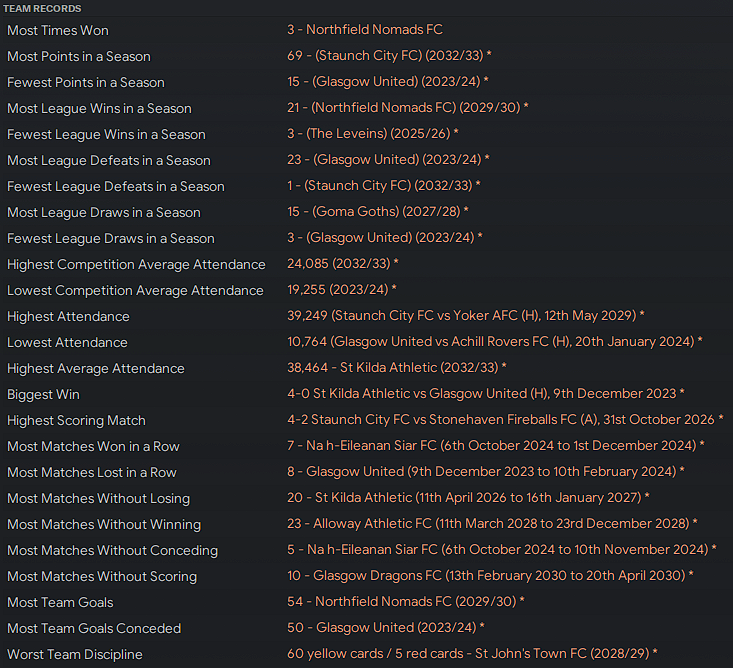
Task: Open '10,764 (Glasgow United vs Achill Rovers FC' match
Action: click(495, 342)
